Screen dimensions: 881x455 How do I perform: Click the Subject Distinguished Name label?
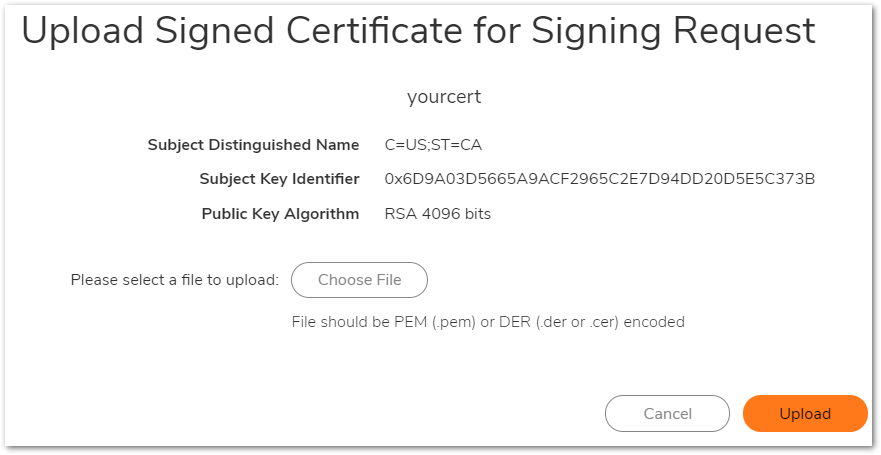click(x=253, y=145)
